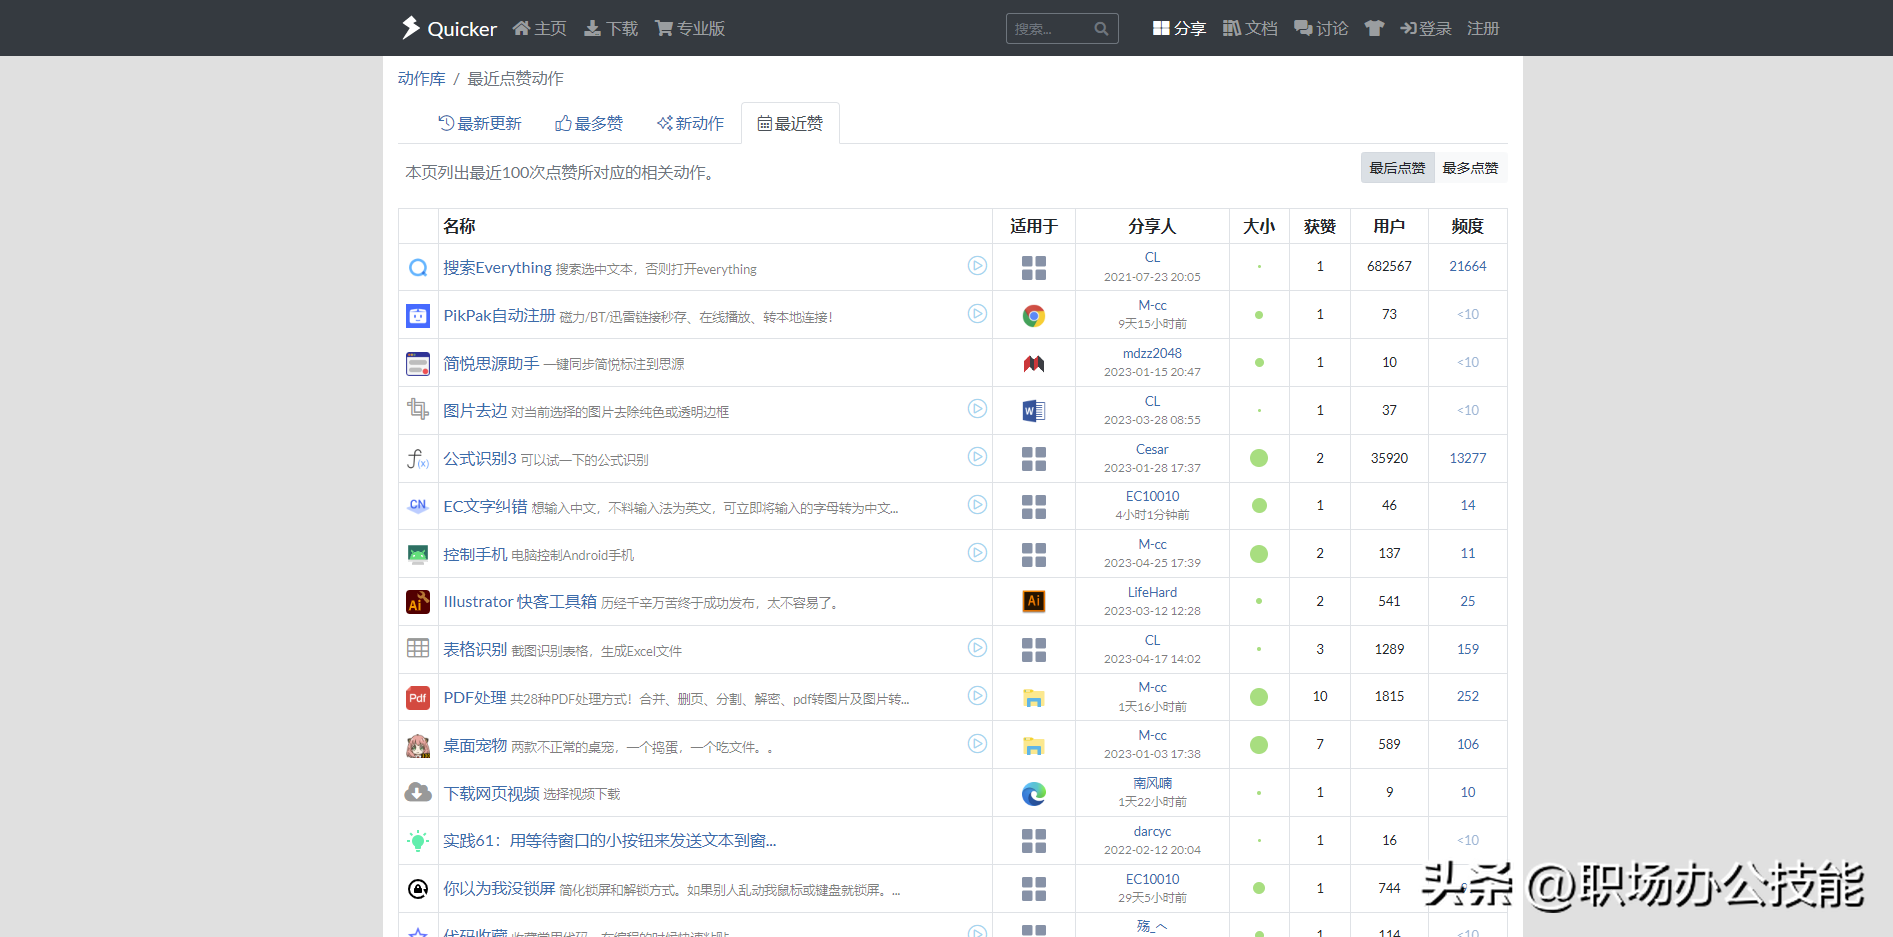Click the lock icon beside 你以为我没锁屏
Screen dimensions: 1893x937
tap(418, 889)
